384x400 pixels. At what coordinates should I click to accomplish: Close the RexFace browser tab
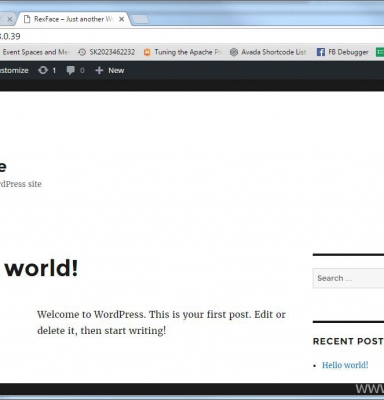tap(122, 19)
